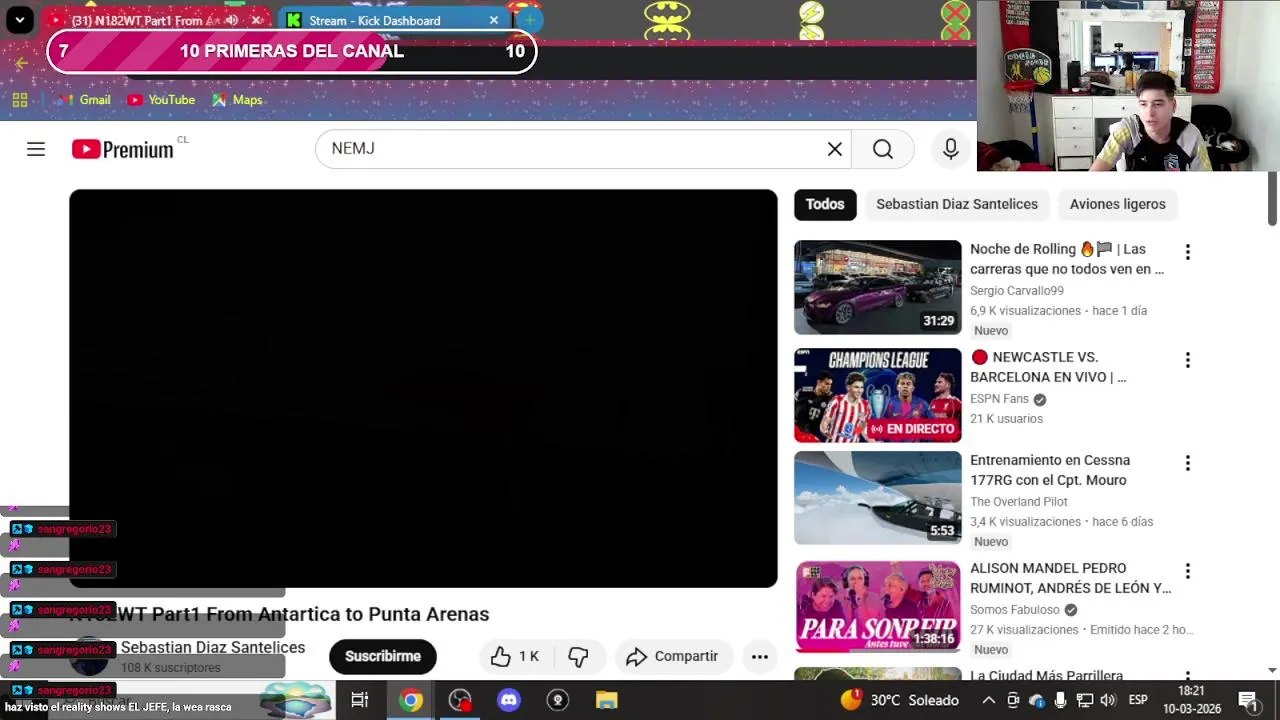
Task: Open the 30°C Soleado weather widget
Action: coord(900,700)
